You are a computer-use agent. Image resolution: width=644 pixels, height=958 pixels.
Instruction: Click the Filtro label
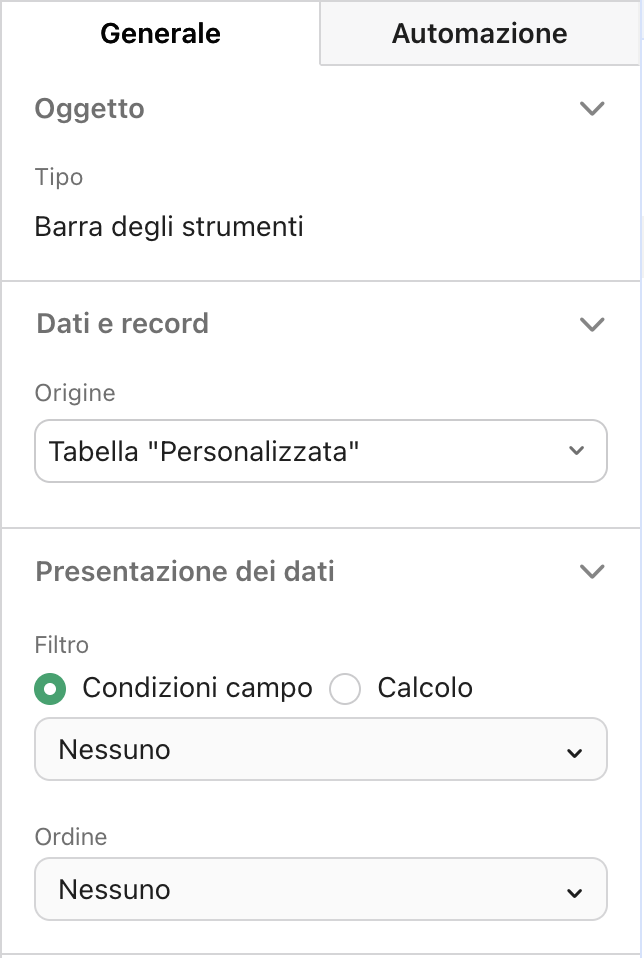tap(61, 645)
